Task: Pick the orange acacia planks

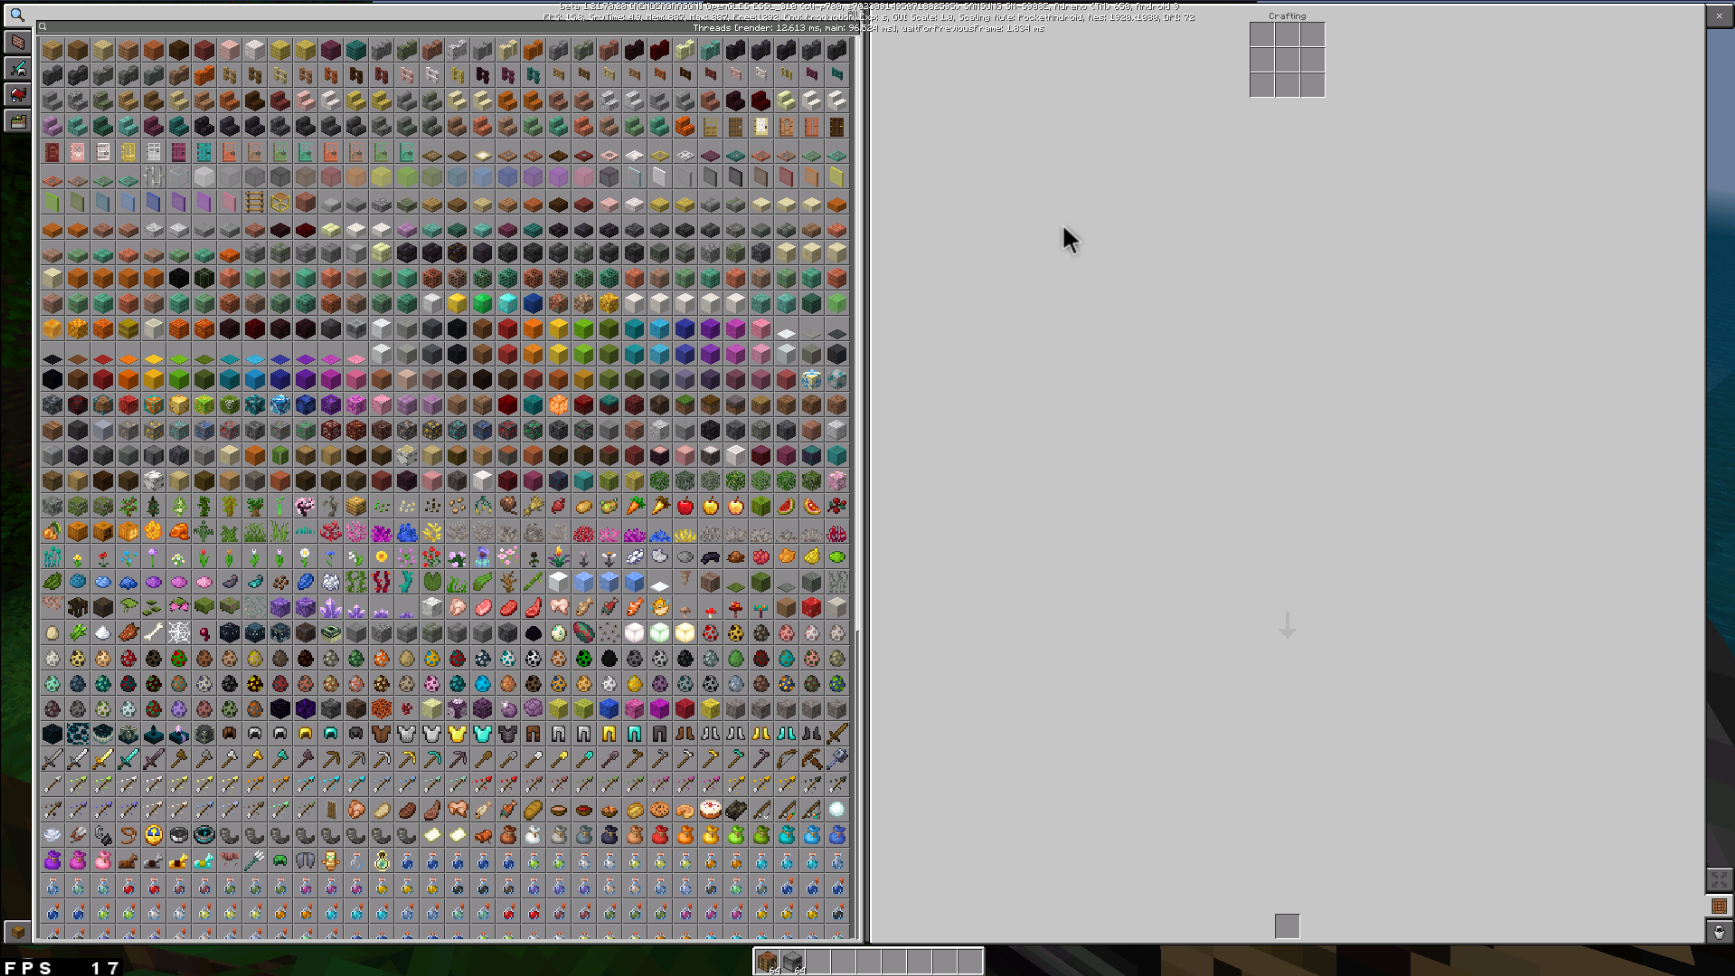Action: coord(153,50)
